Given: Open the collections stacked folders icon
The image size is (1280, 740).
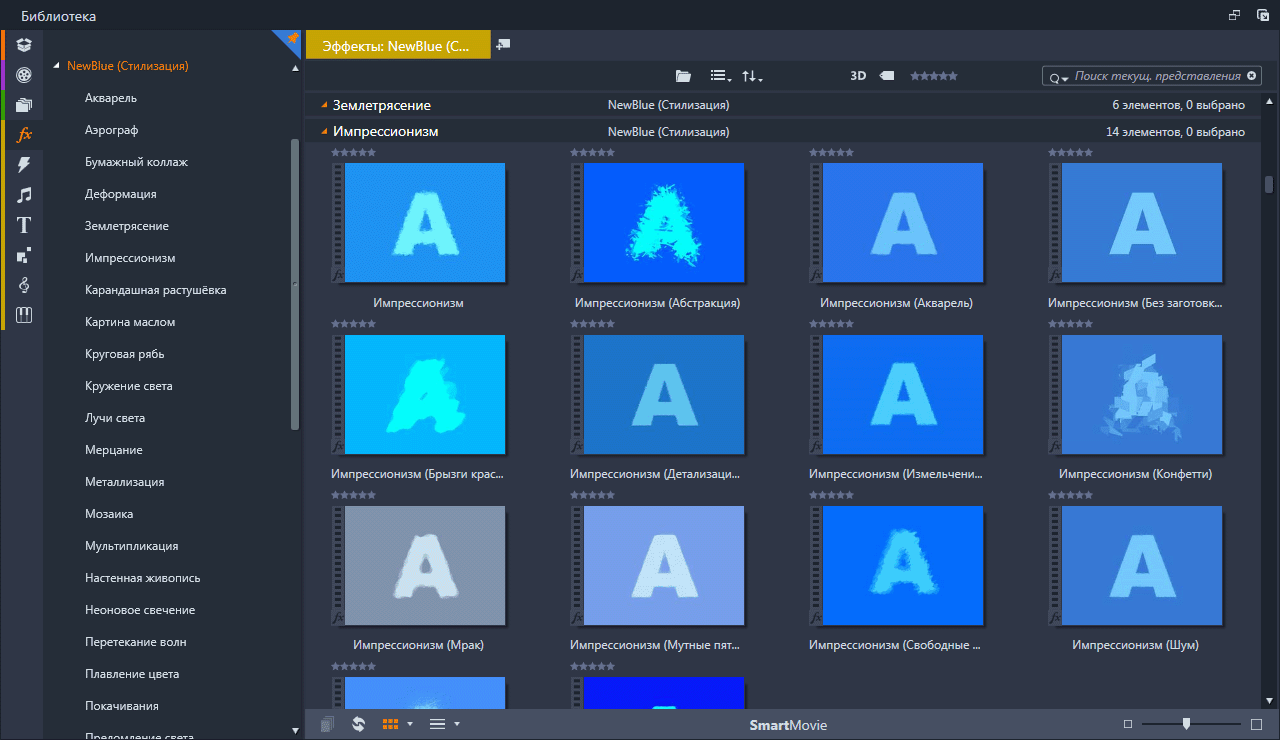Looking at the screenshot, I should pyautogui.click(x=24, y=104).
